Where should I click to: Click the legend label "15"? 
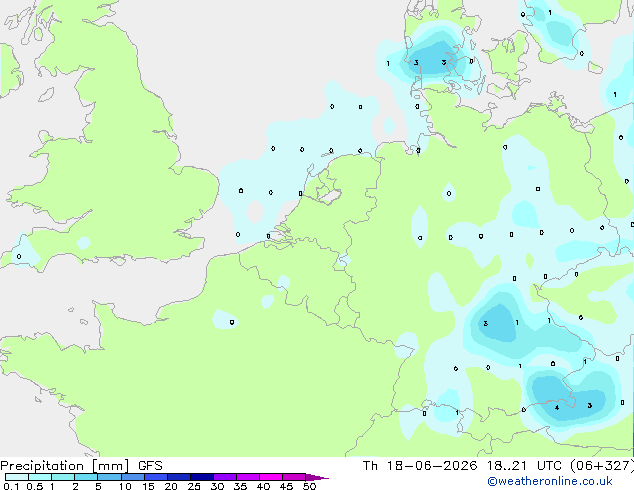148,486
